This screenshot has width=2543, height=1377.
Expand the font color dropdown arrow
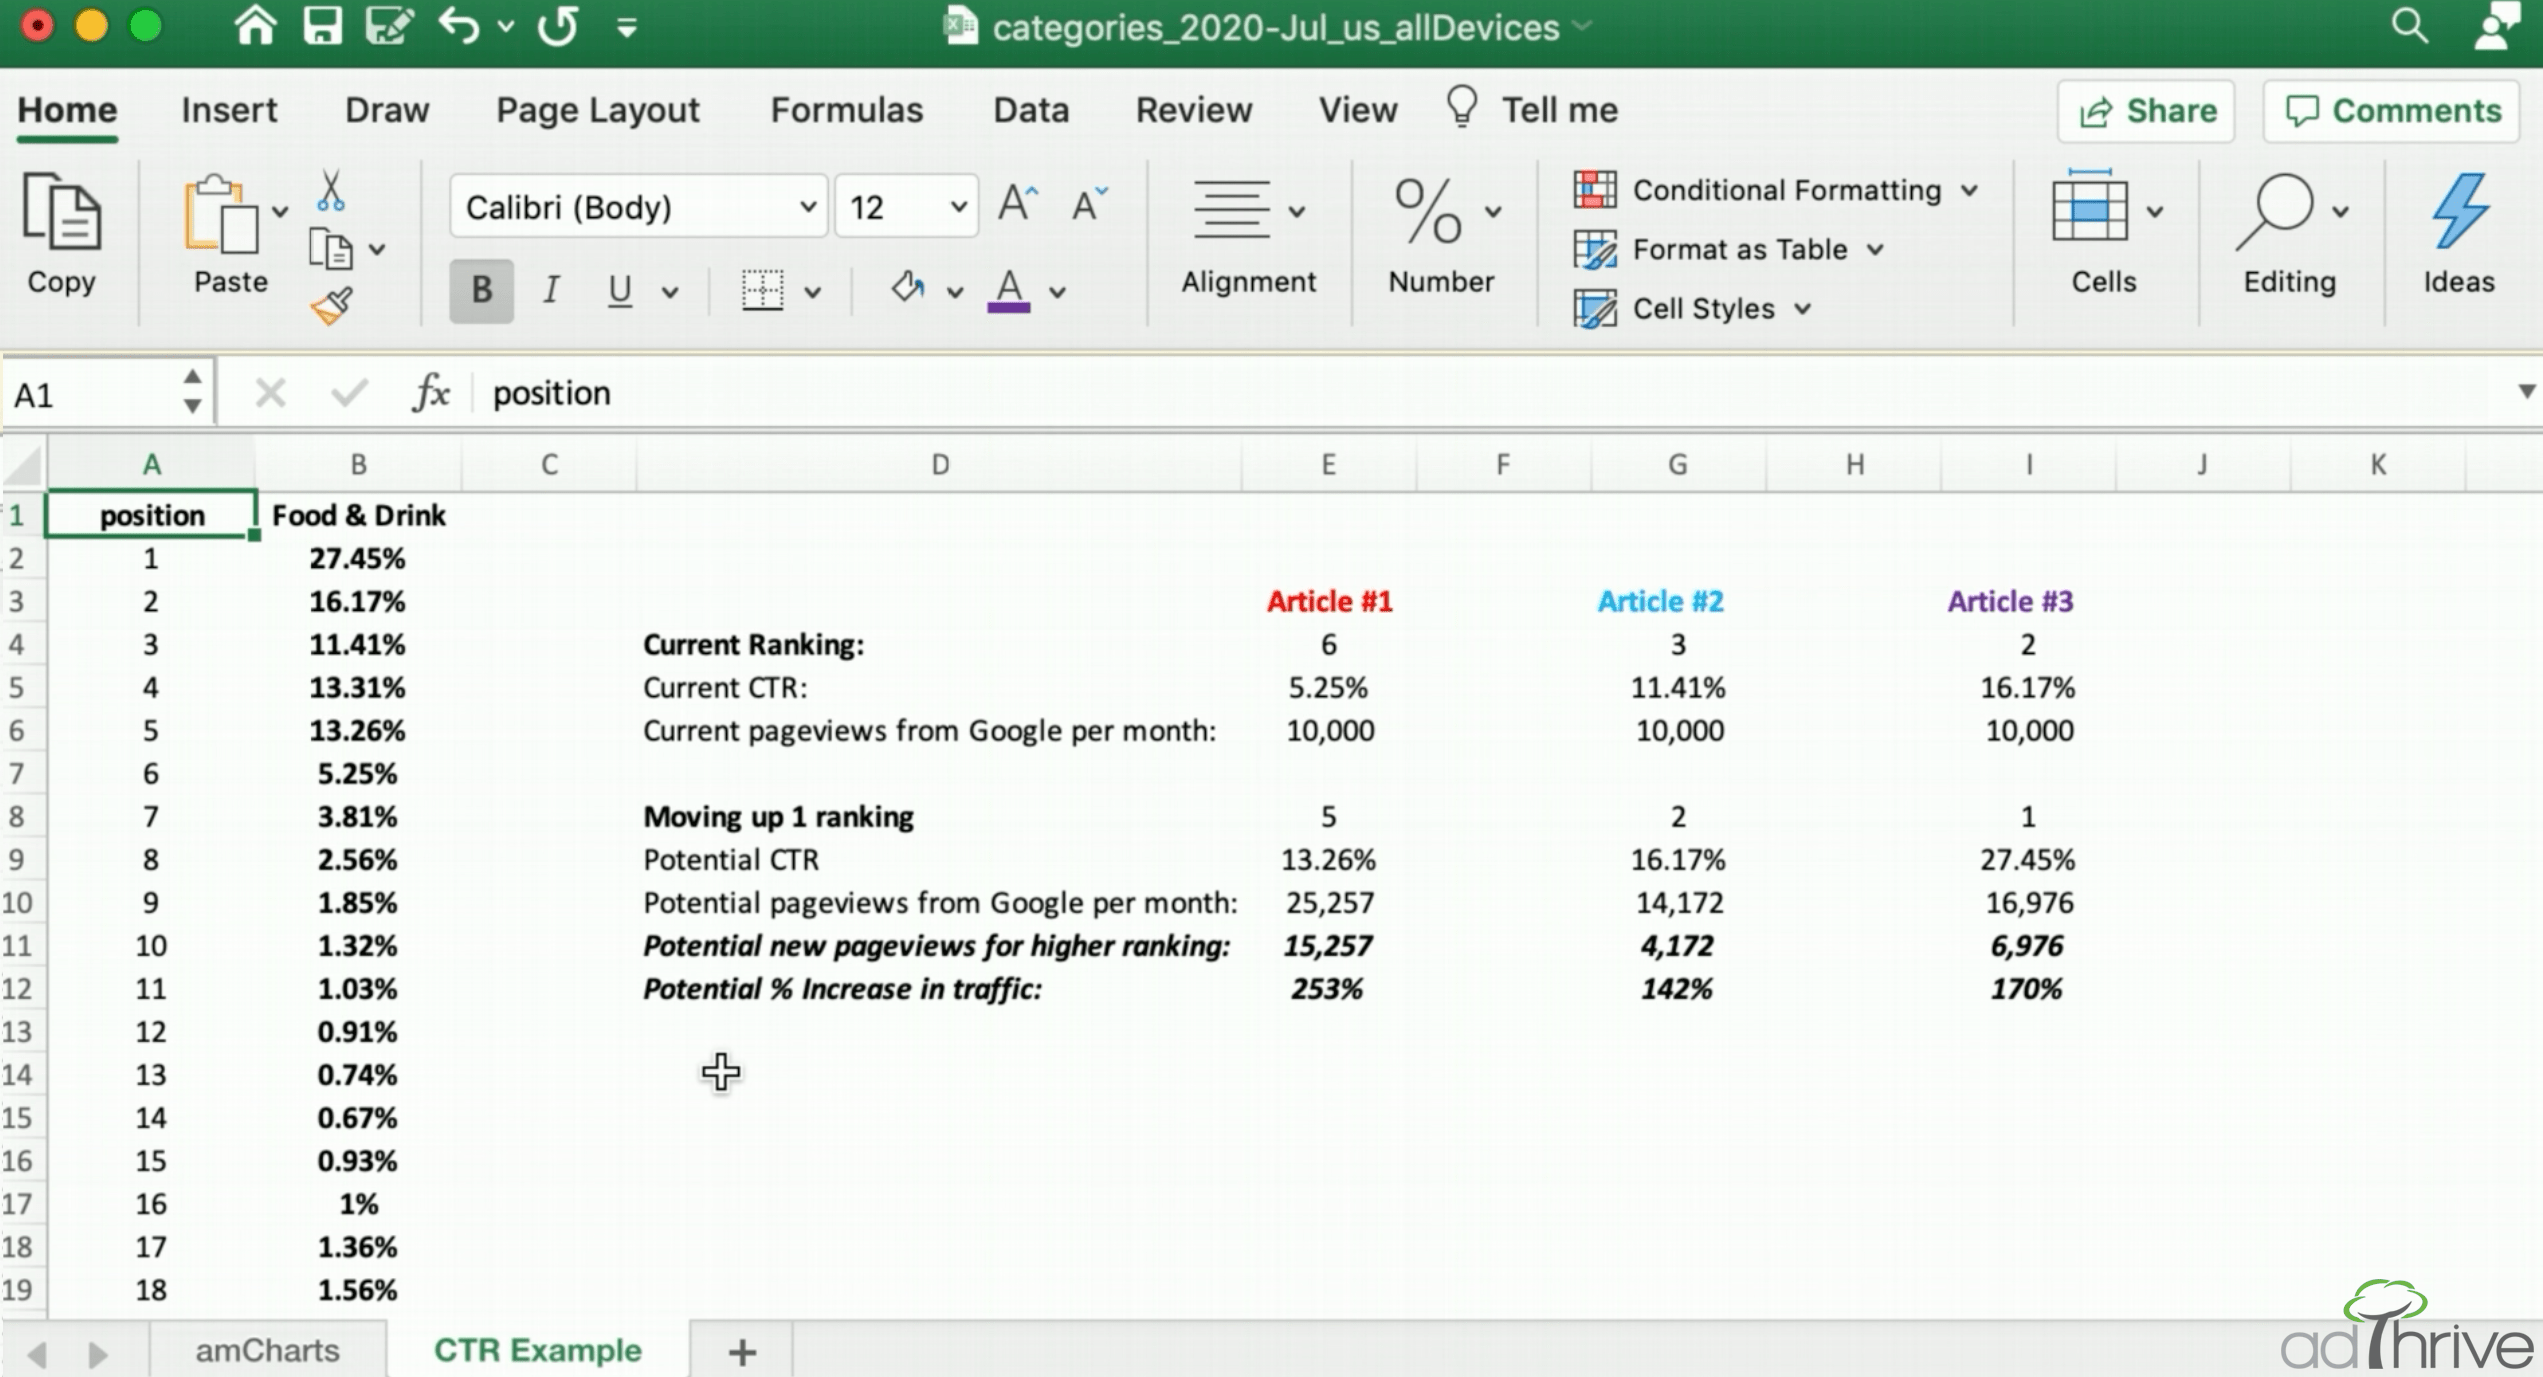click(x=1057, y=292)
